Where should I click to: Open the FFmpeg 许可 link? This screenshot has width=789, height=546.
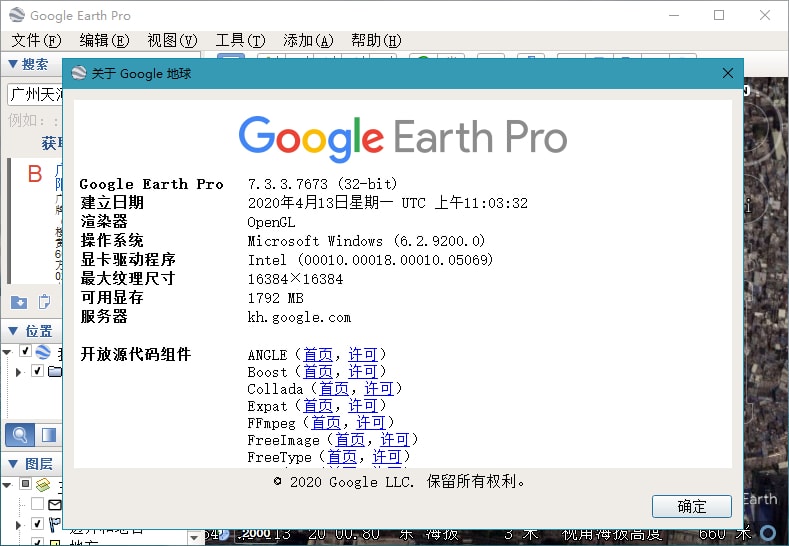coord(371,423)
